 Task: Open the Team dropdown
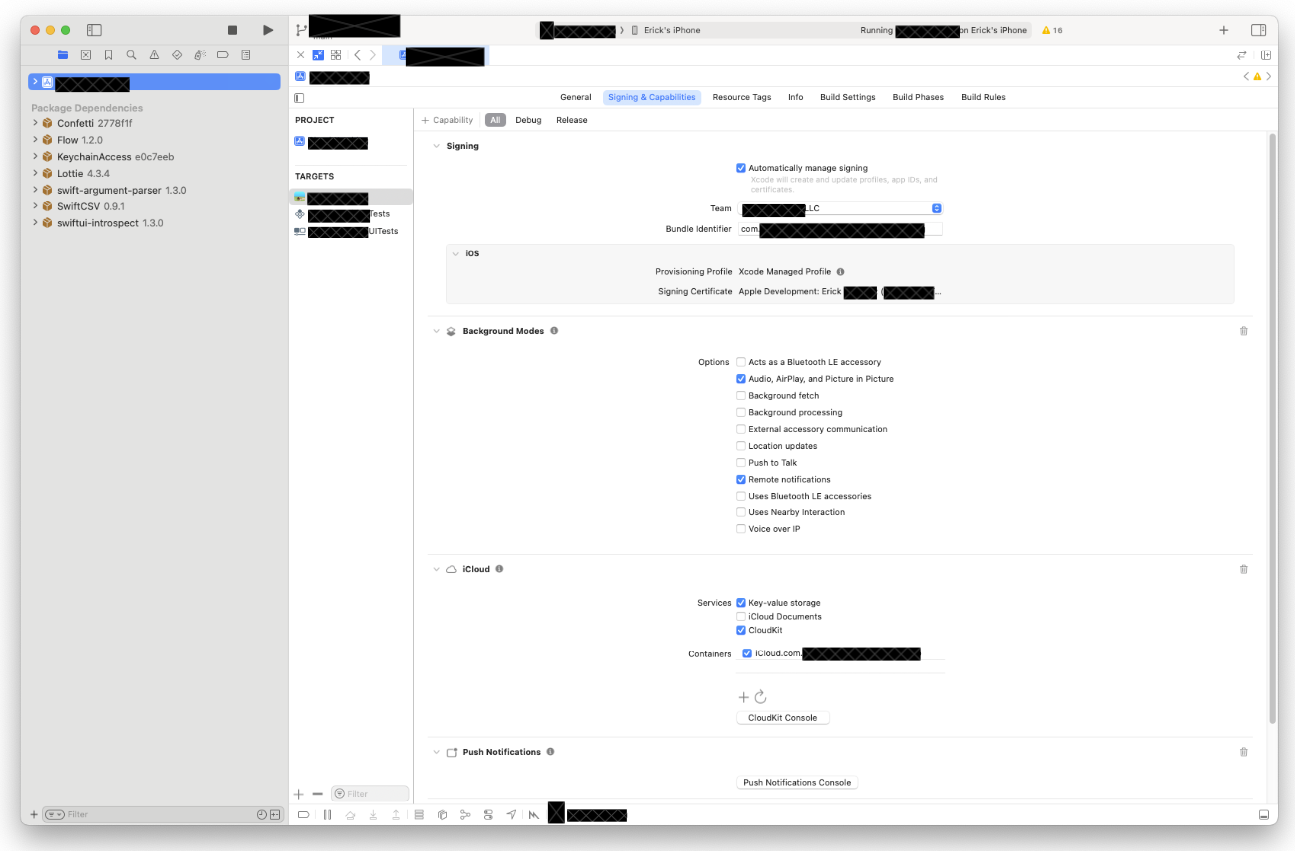point(840,208)
